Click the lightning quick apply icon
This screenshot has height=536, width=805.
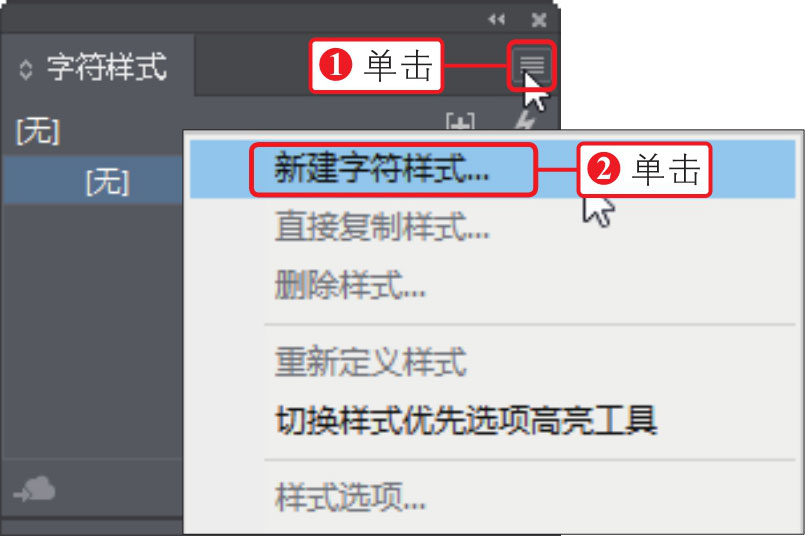525,121
